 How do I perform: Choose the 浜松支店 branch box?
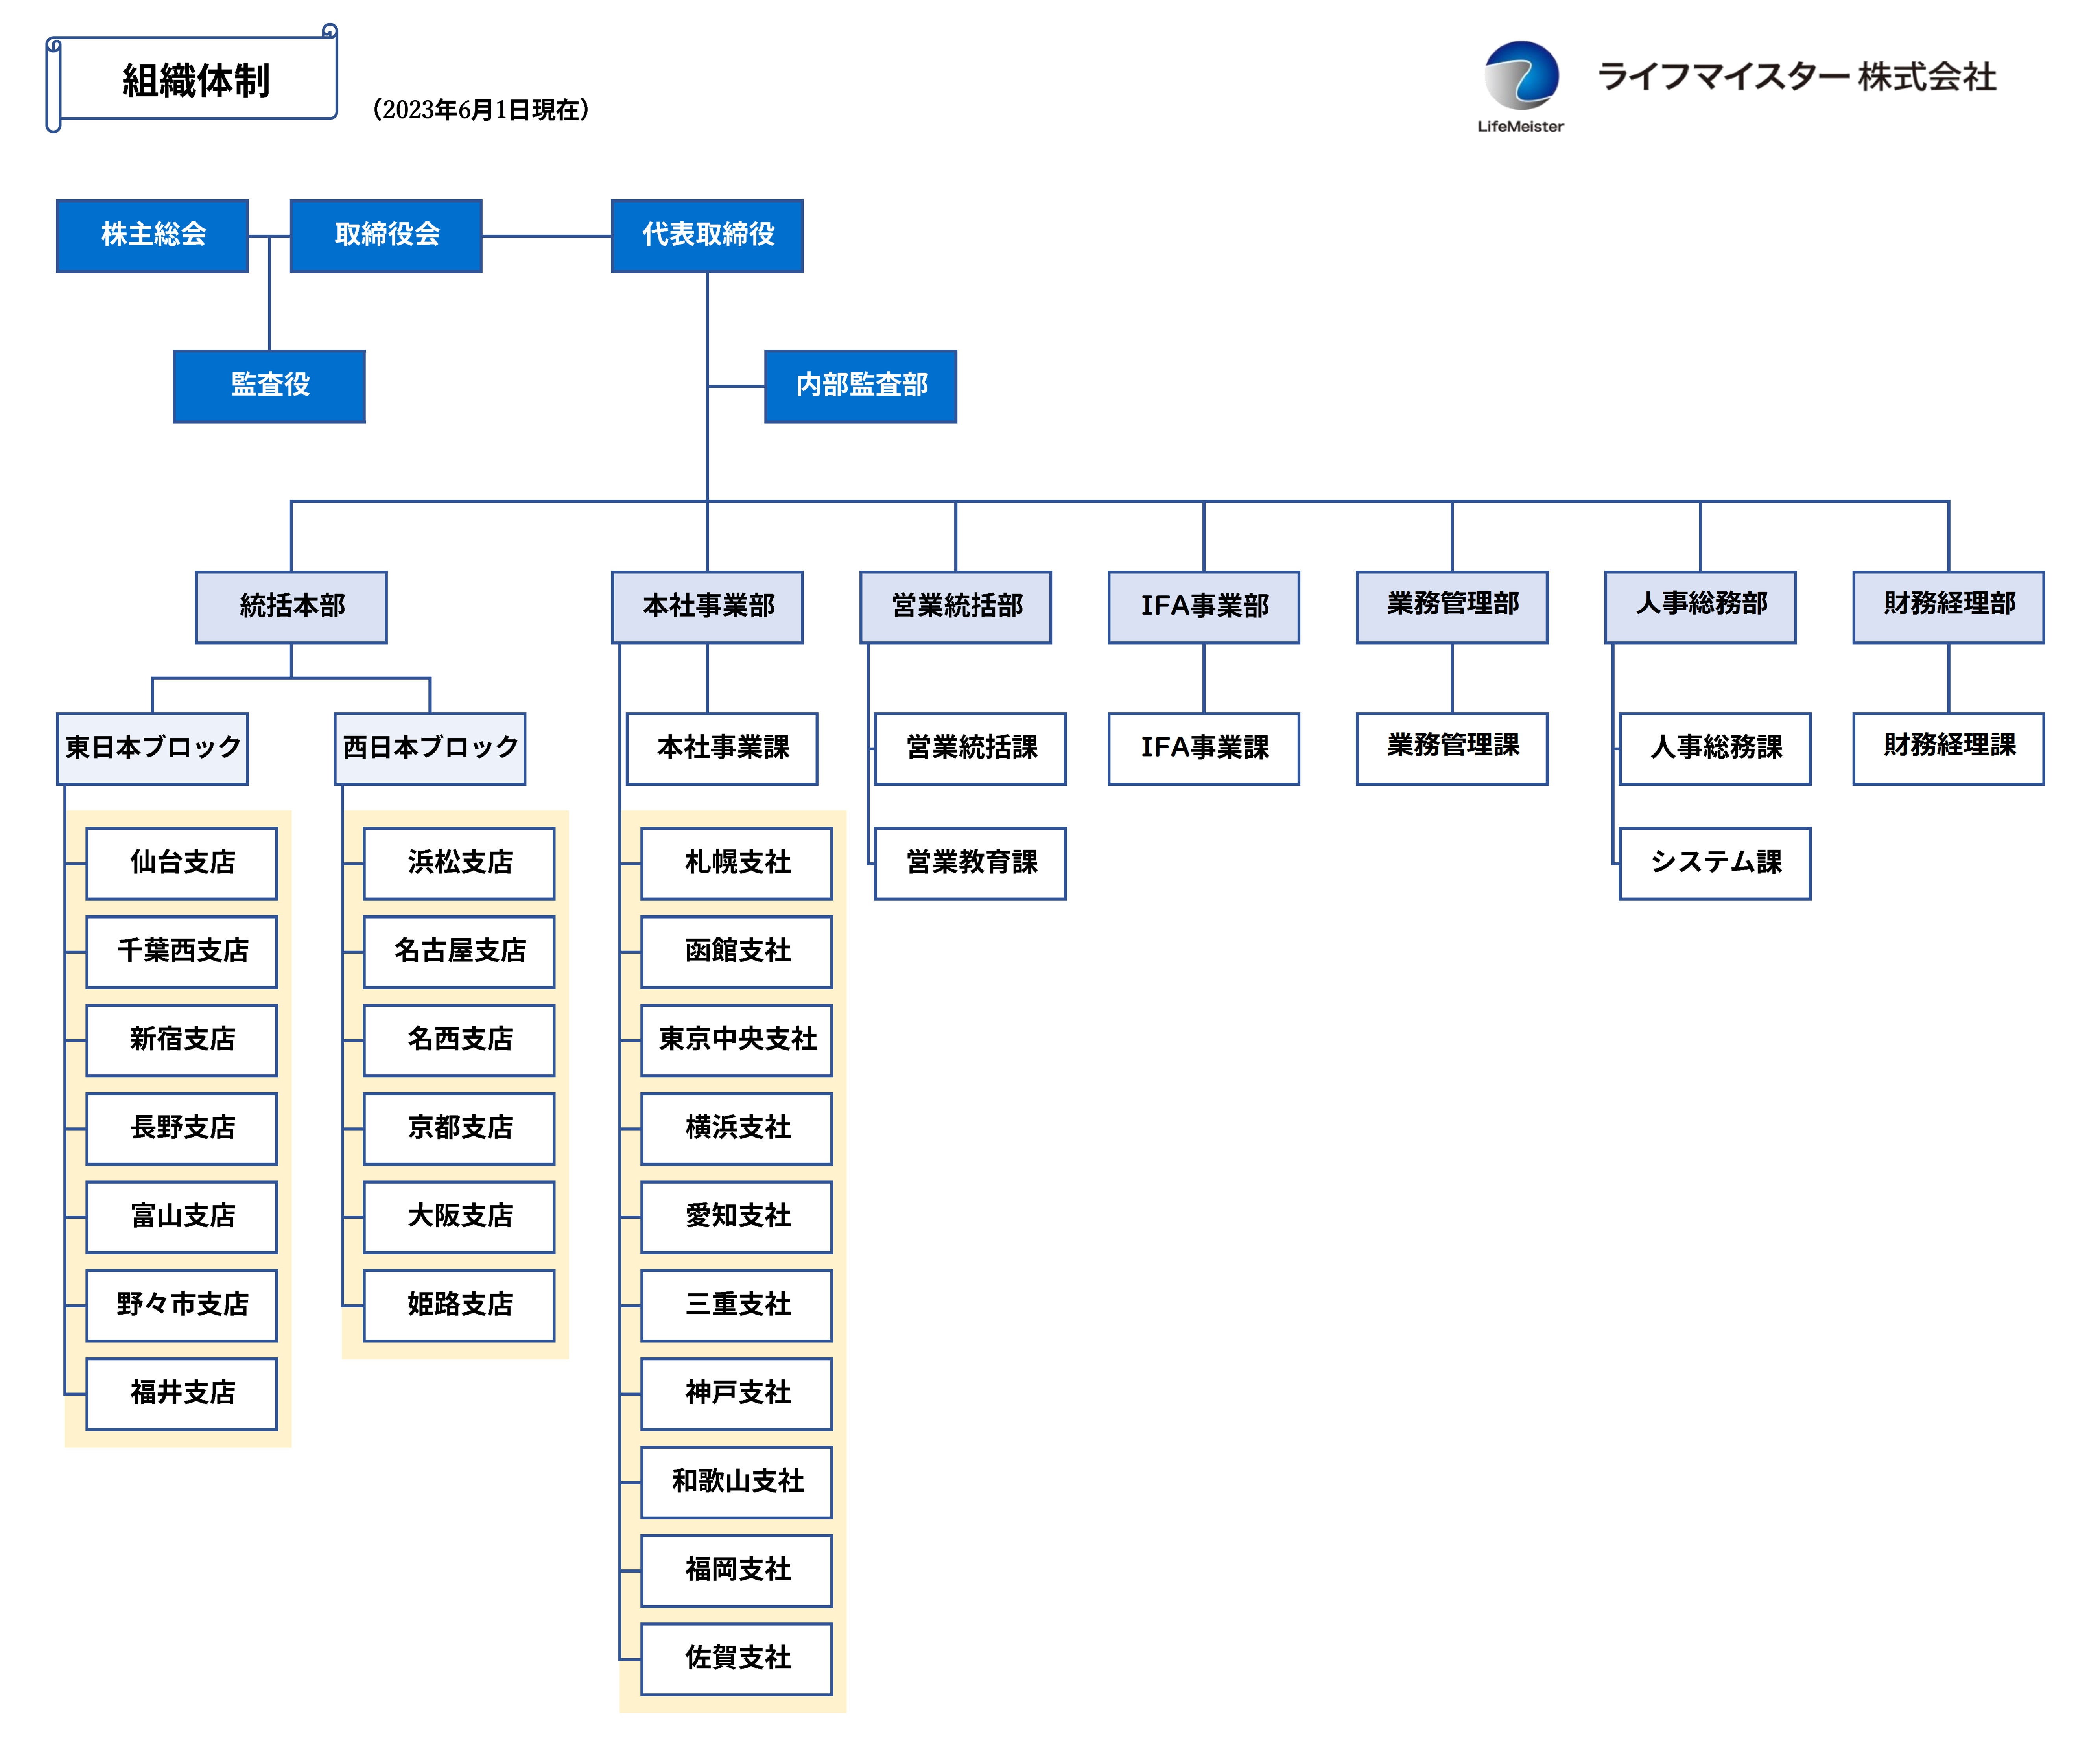point(459,863)
